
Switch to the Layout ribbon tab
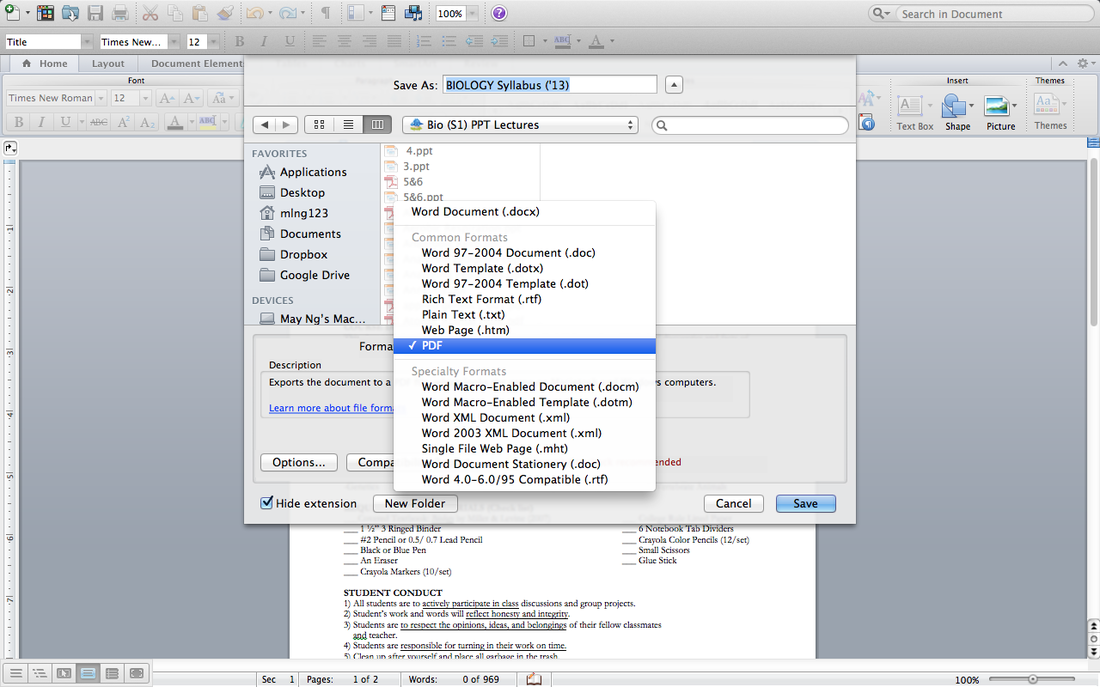pos(107,62)
